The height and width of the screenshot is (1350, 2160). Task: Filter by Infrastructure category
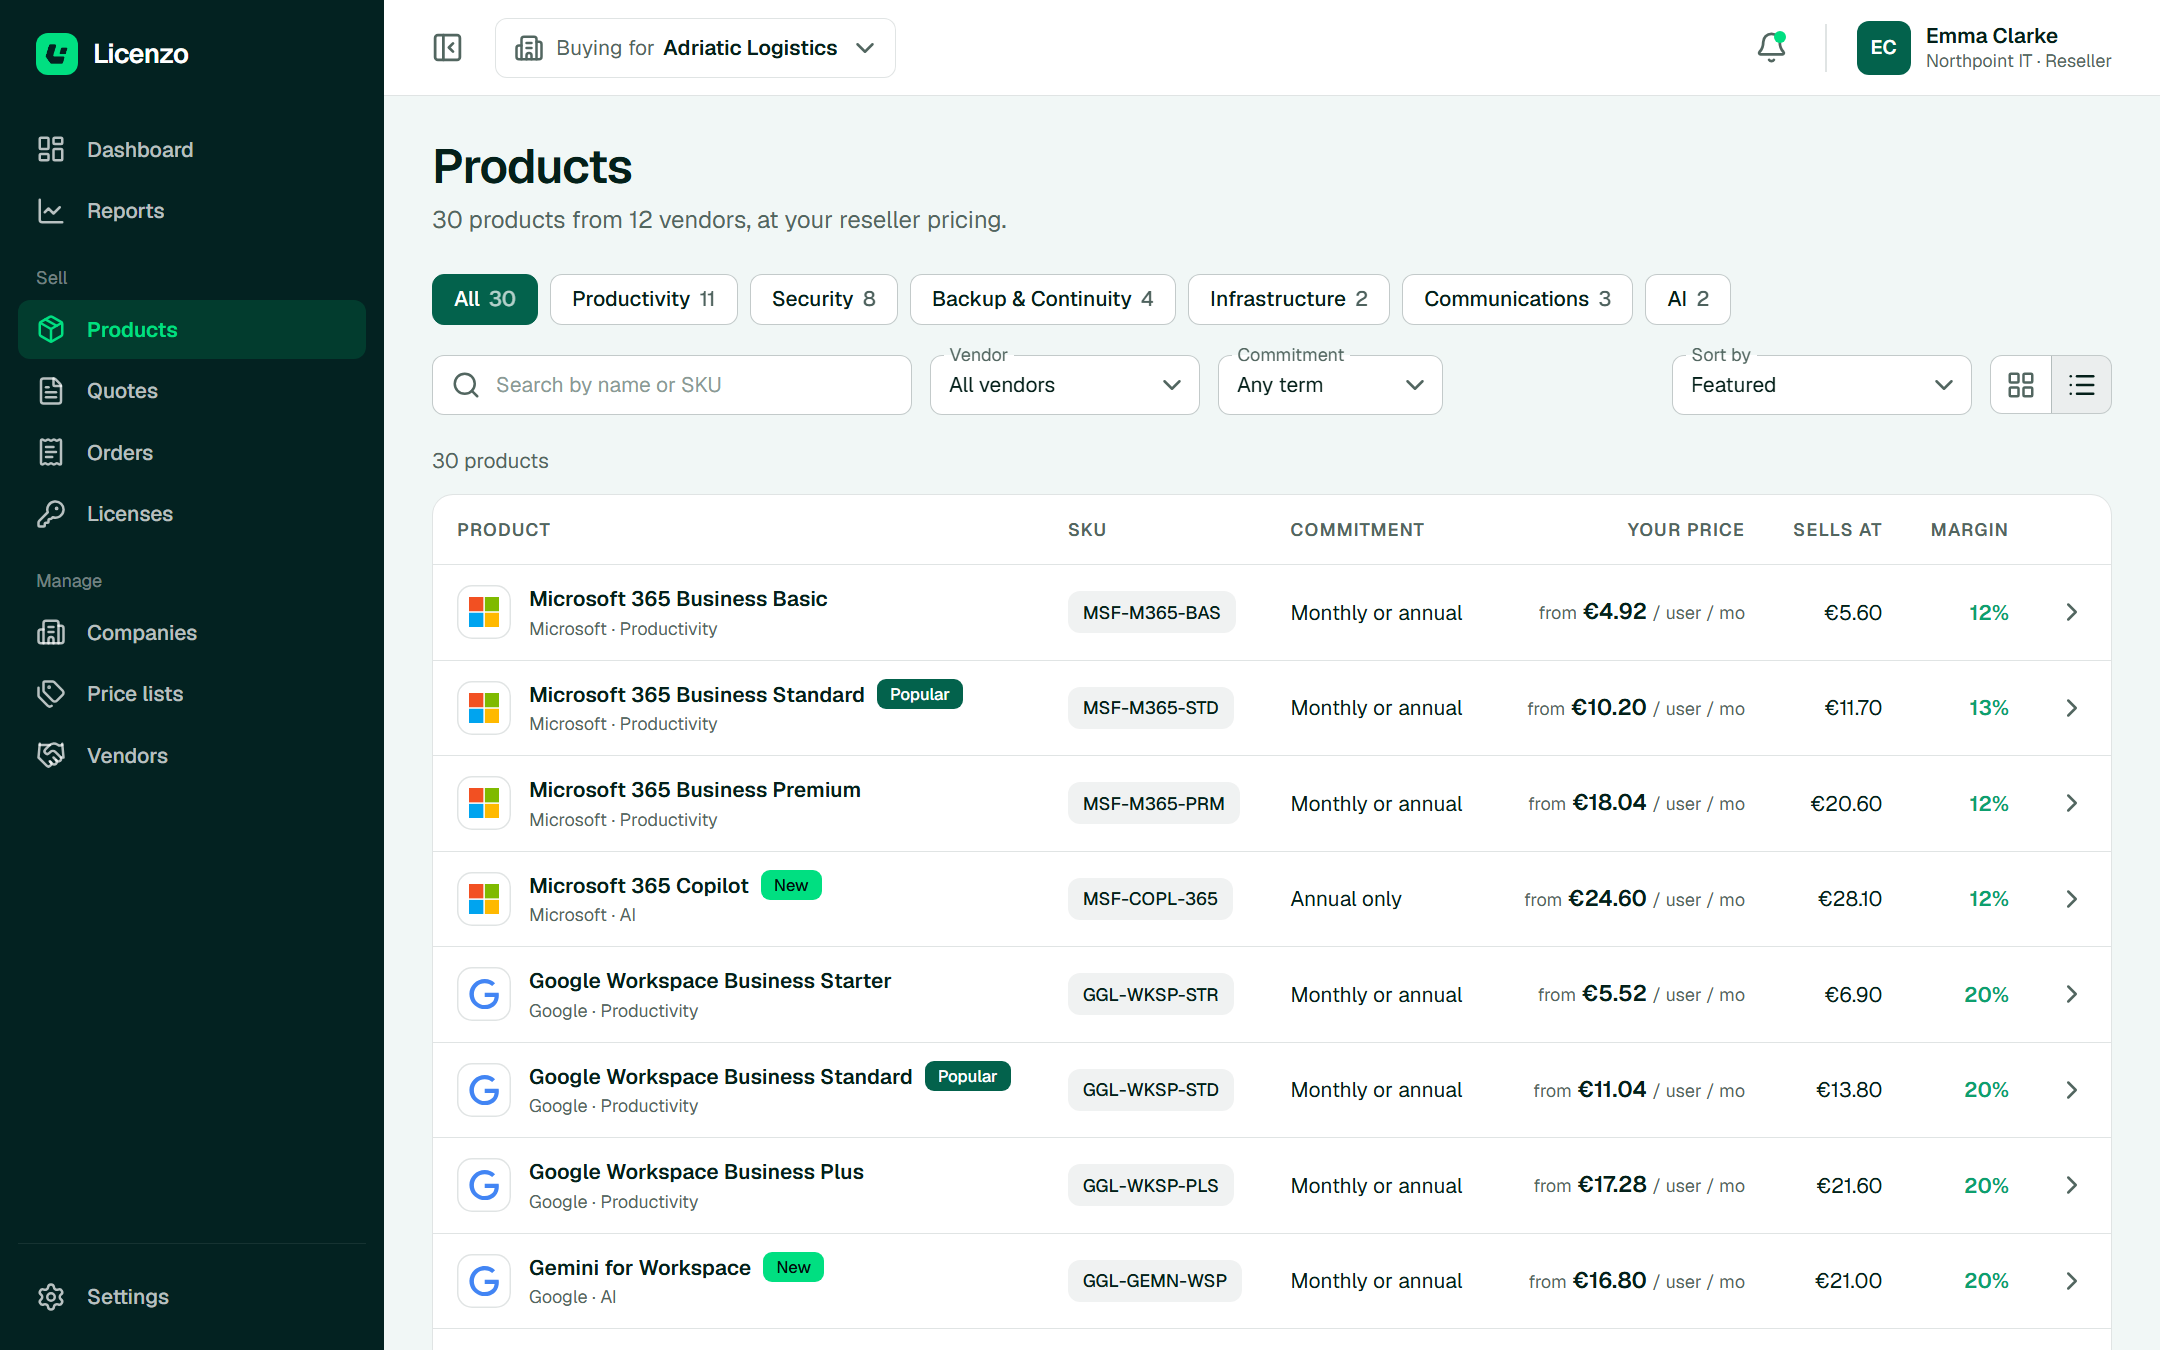pyautogui.click(x=1289, y=299)
